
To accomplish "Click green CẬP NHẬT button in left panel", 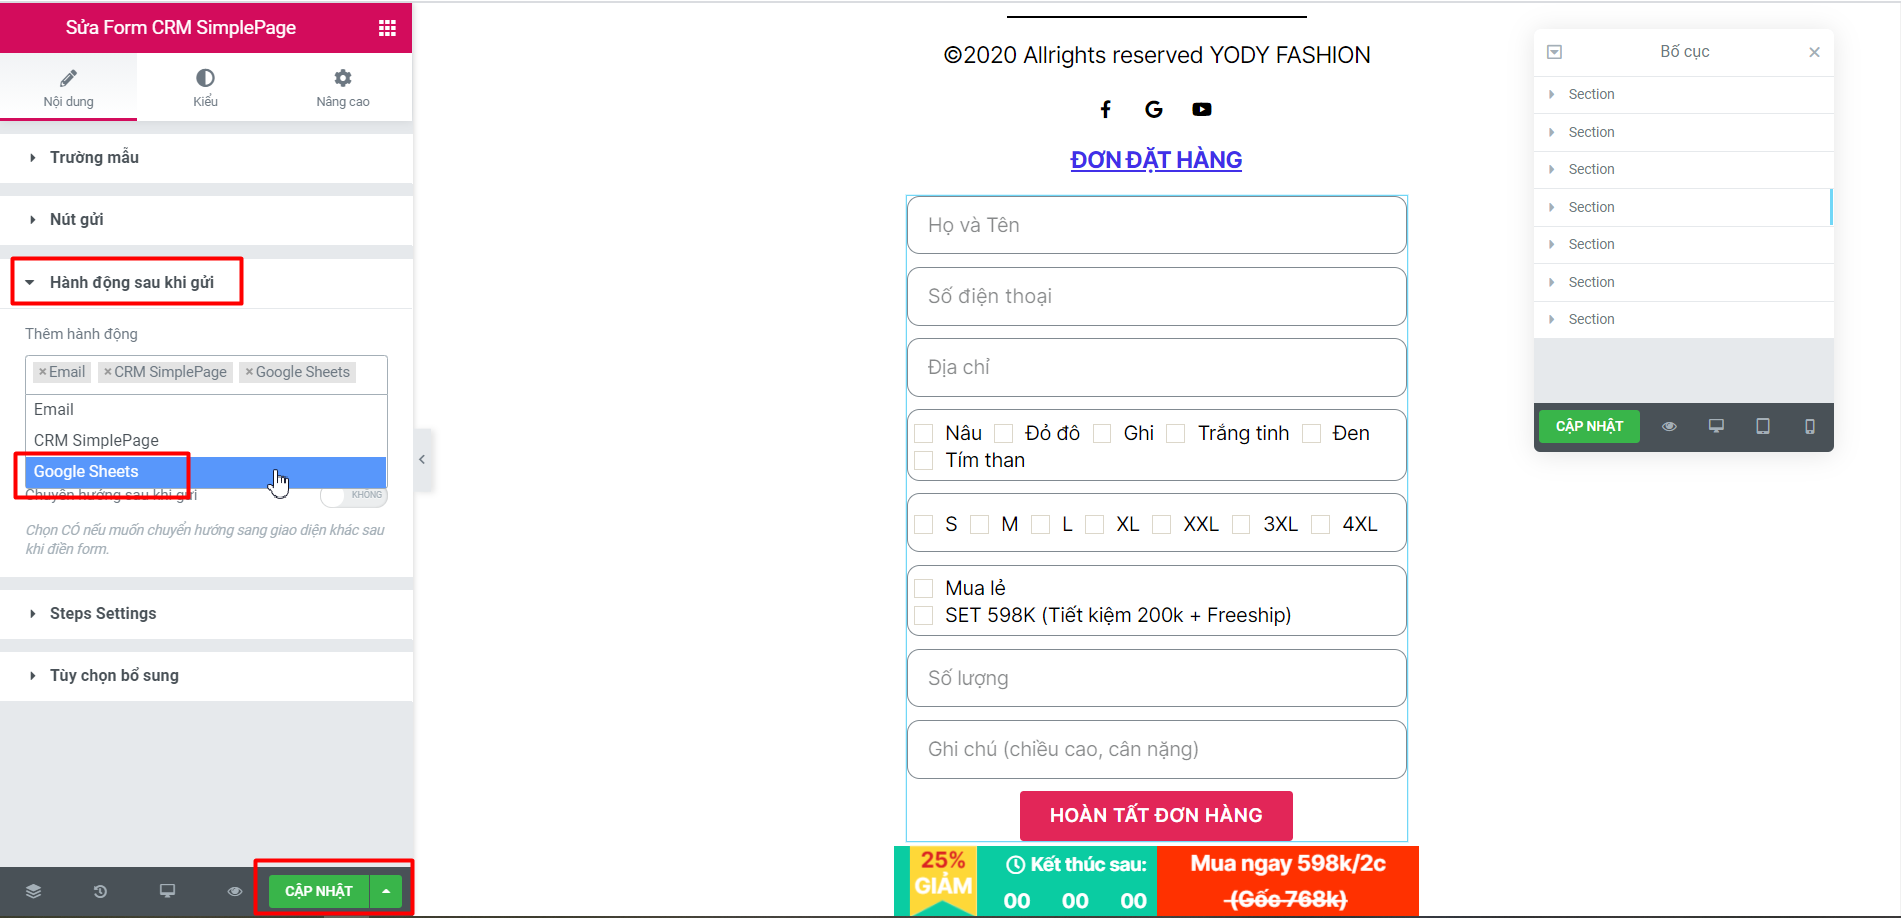I will 319,891.
